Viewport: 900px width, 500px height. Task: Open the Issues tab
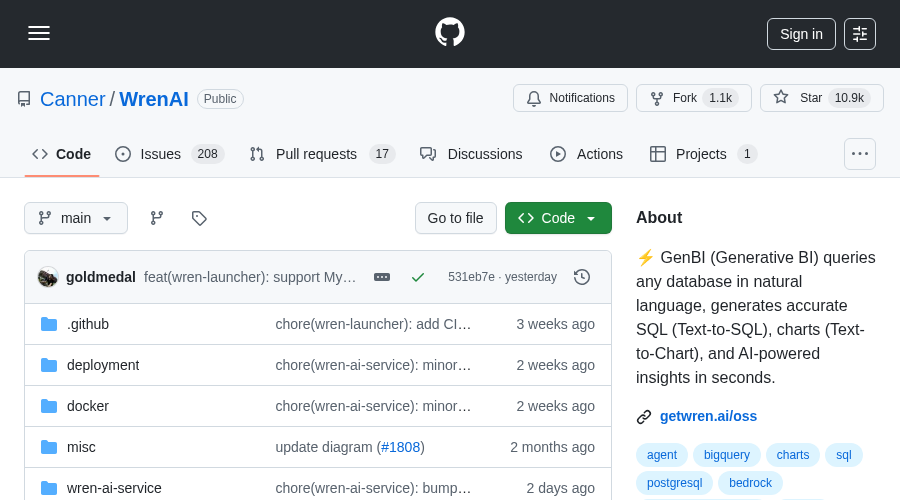[x=169, y=154]
